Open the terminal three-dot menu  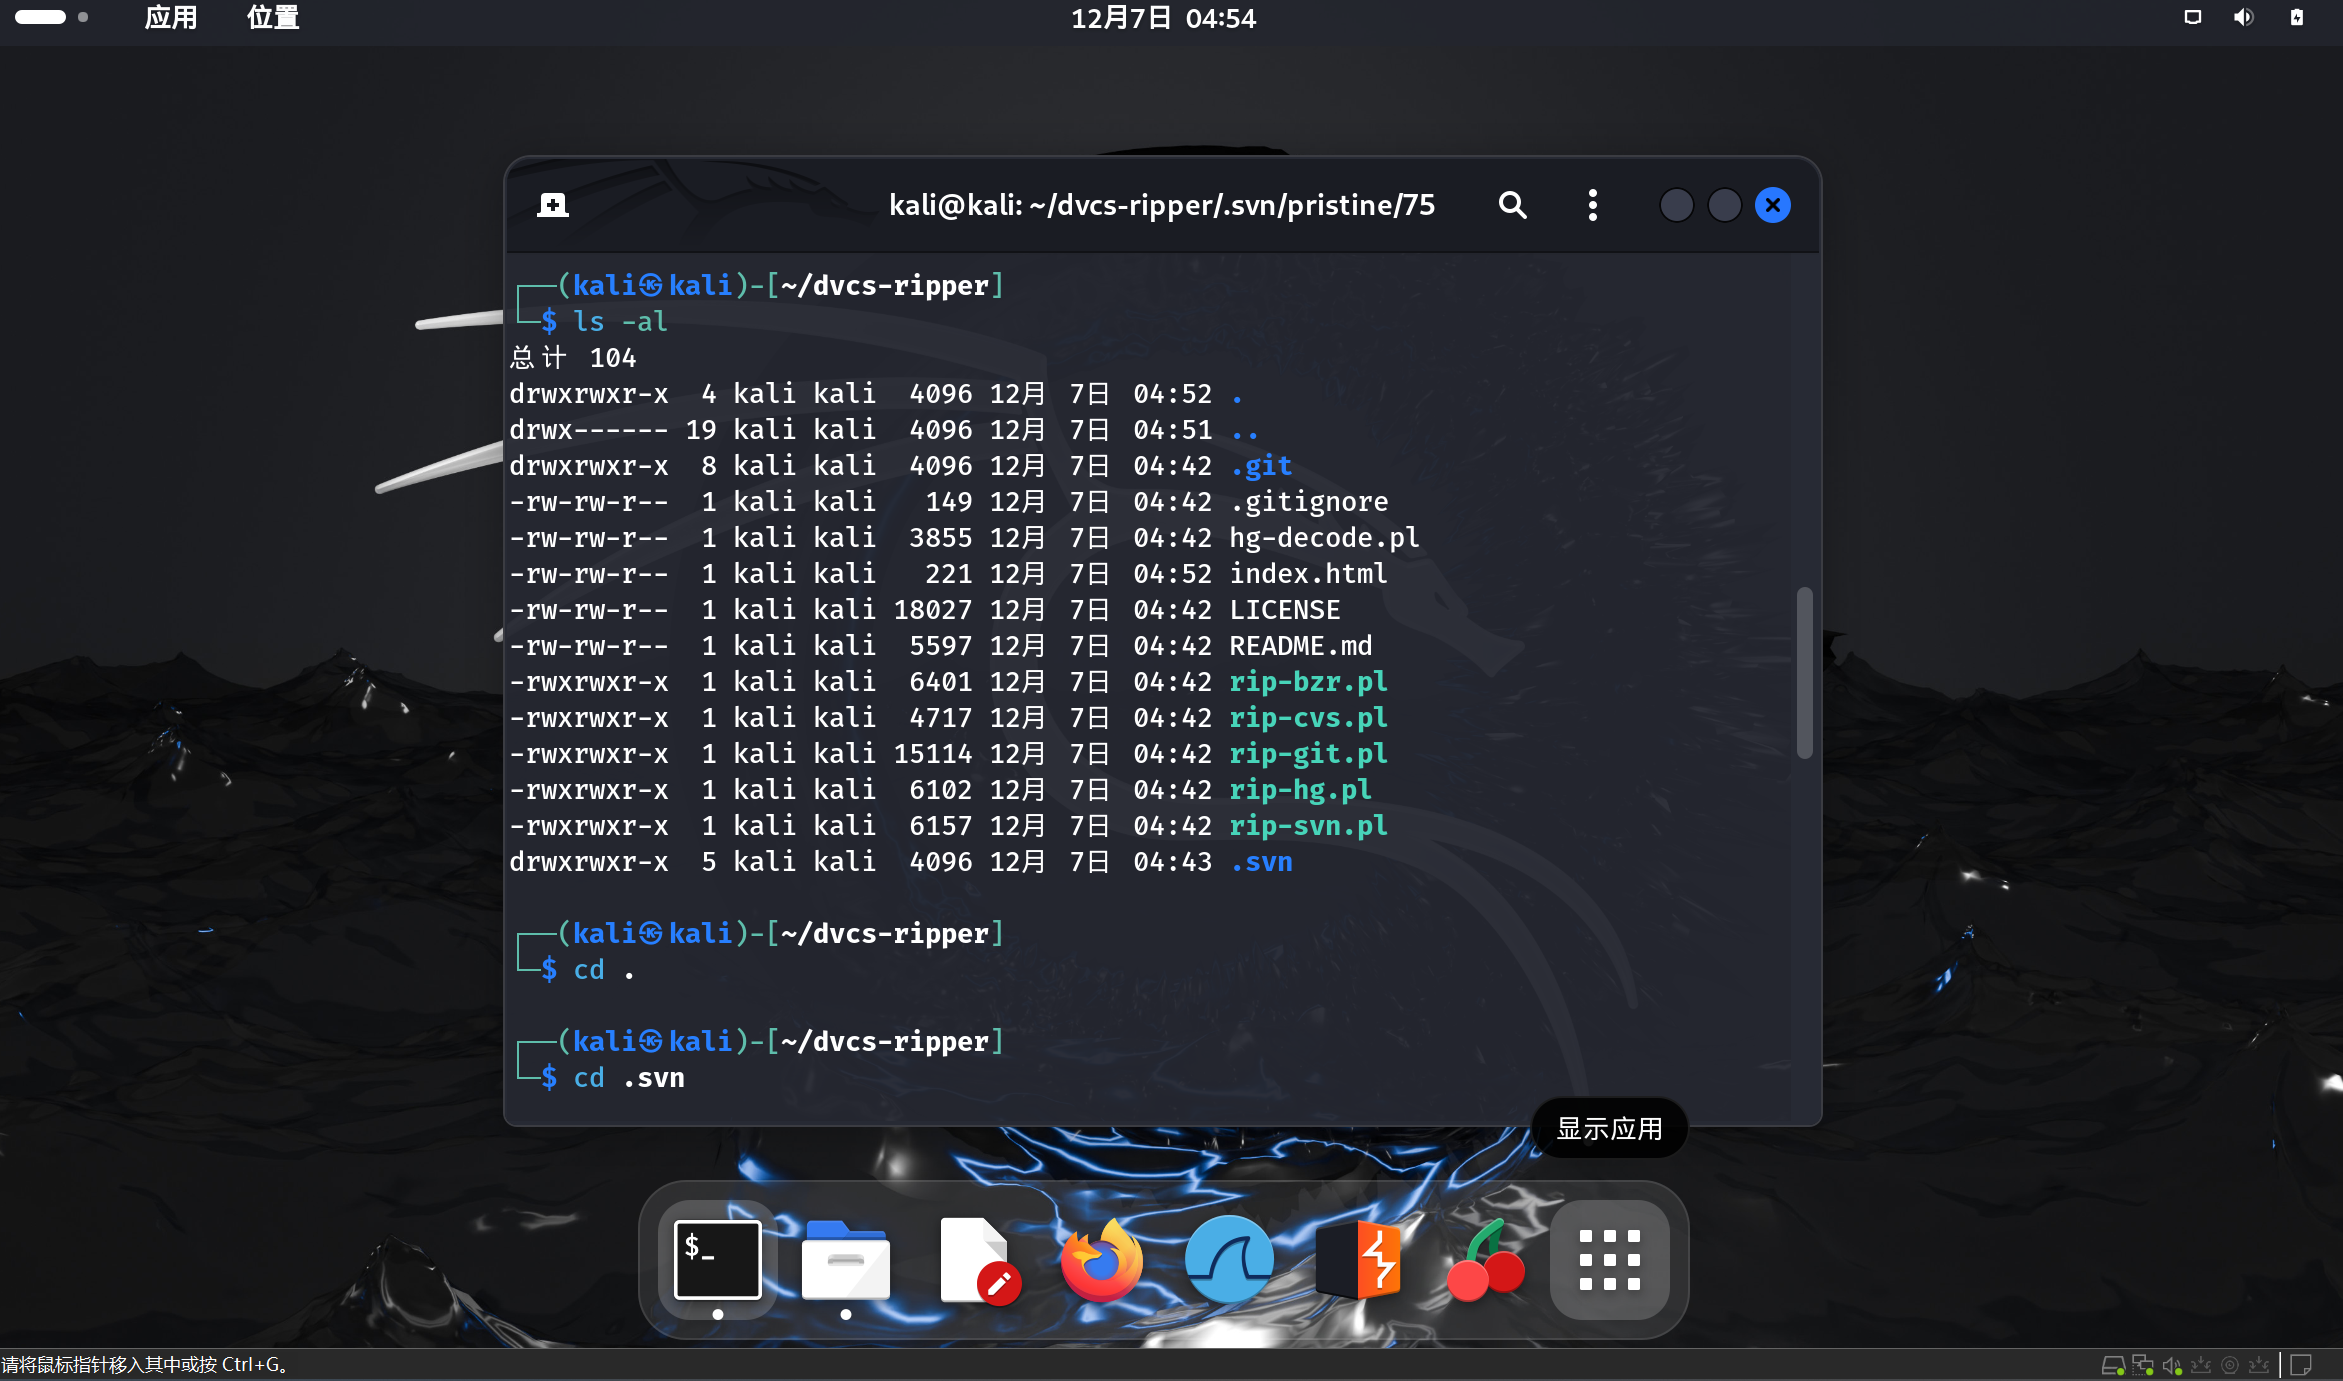[1592, 205]
